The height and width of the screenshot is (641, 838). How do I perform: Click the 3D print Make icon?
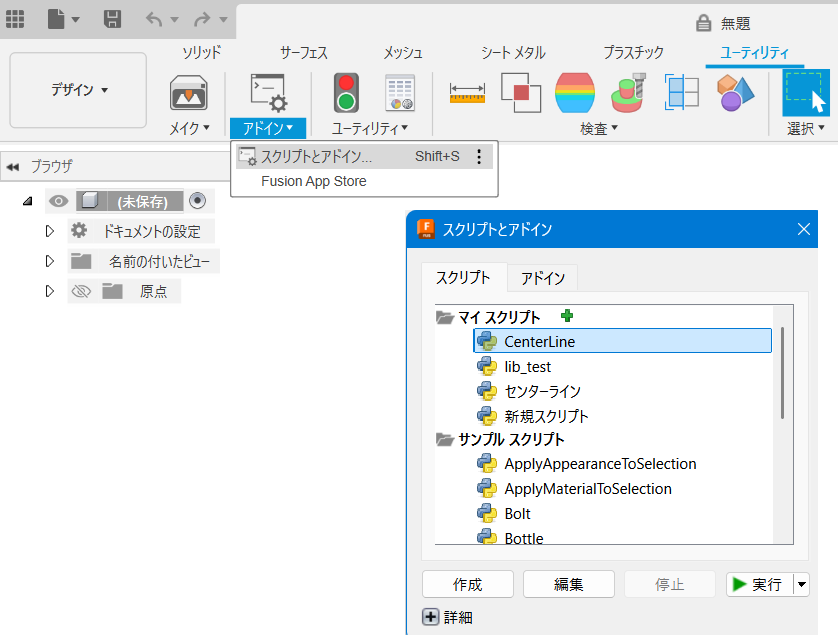click(x=189, y=94)
